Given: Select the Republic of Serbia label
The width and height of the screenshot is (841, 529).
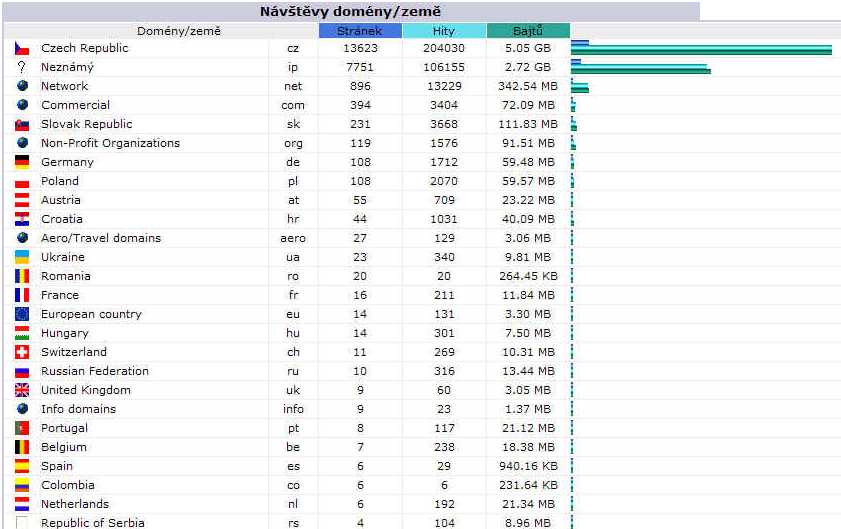Looking at the screenshot, I should (x=93, y=523).
